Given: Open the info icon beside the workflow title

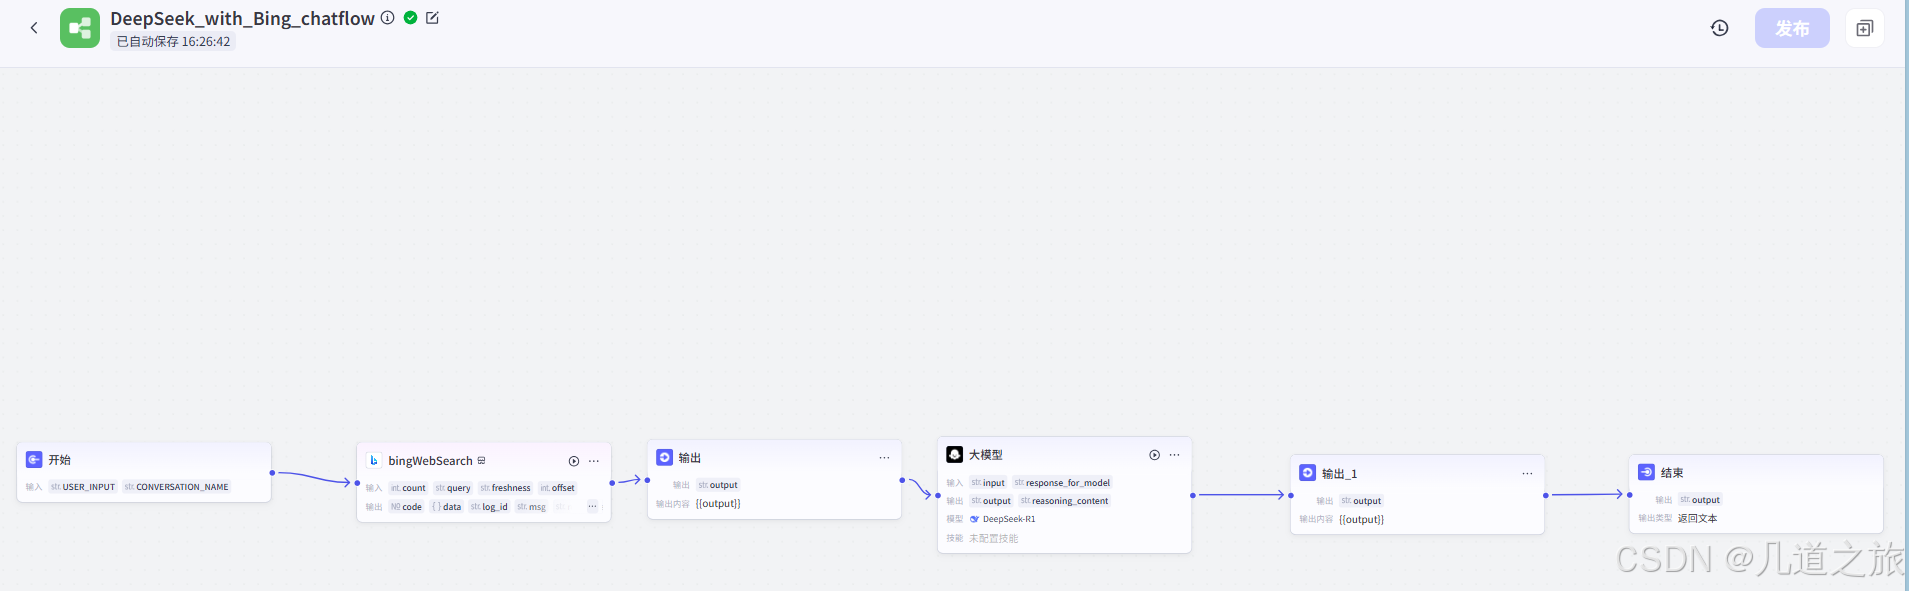Looking at the screenshot, I should coord(387,18).
